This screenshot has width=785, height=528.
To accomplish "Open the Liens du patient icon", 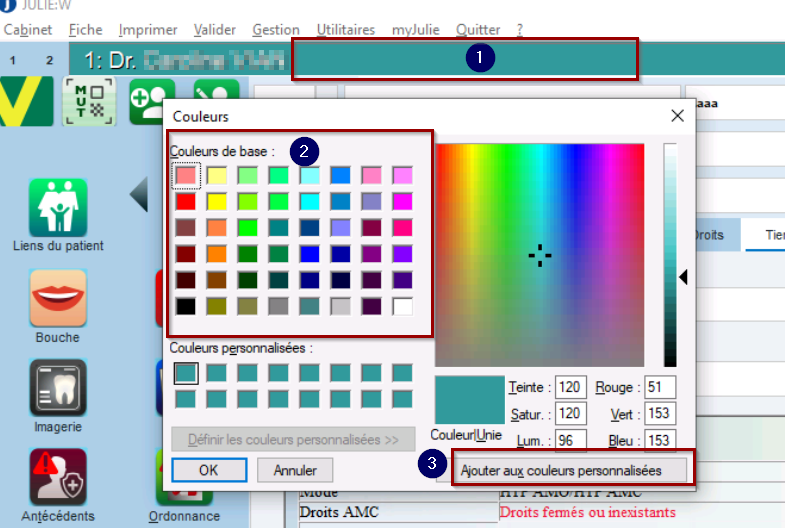I will pos(58,208).
